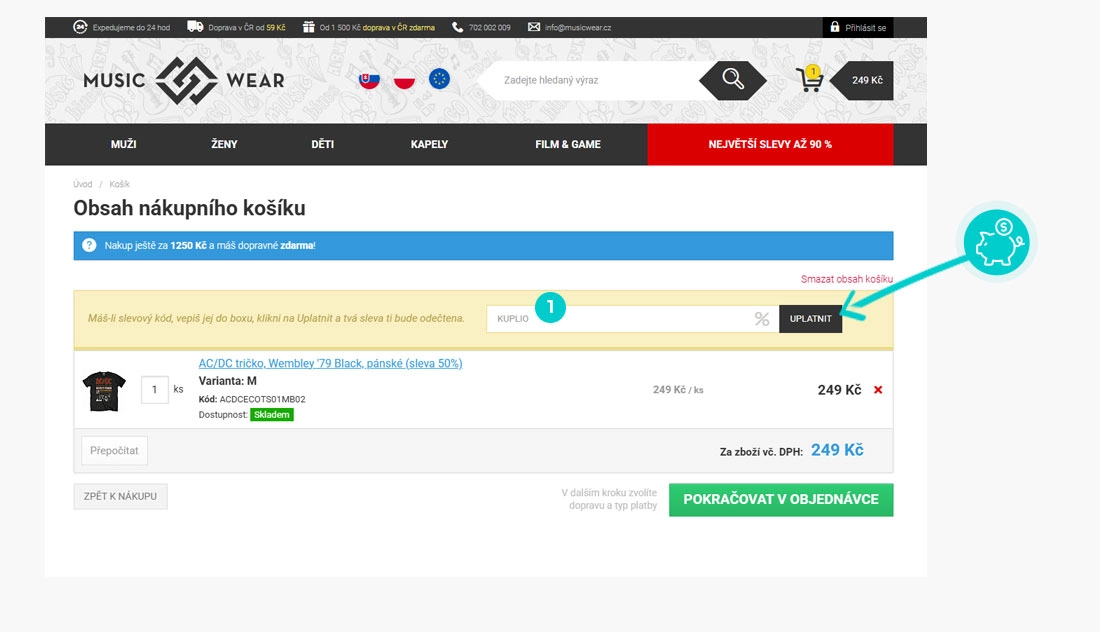Click the 249 Kč / ks unit price

coord(678,390)
